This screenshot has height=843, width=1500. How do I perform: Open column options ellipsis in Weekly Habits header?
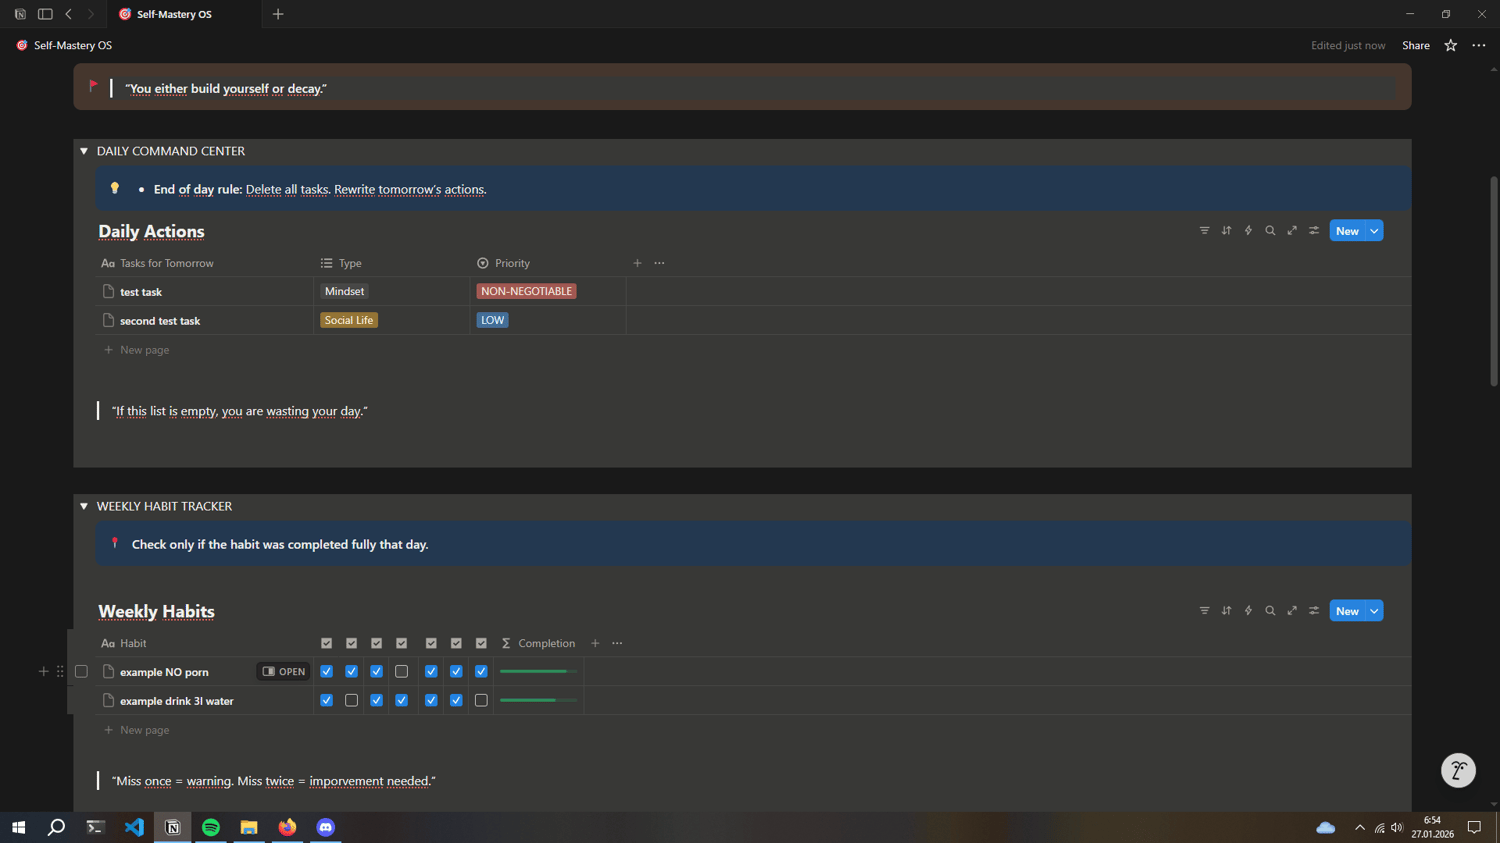point(617,643)
